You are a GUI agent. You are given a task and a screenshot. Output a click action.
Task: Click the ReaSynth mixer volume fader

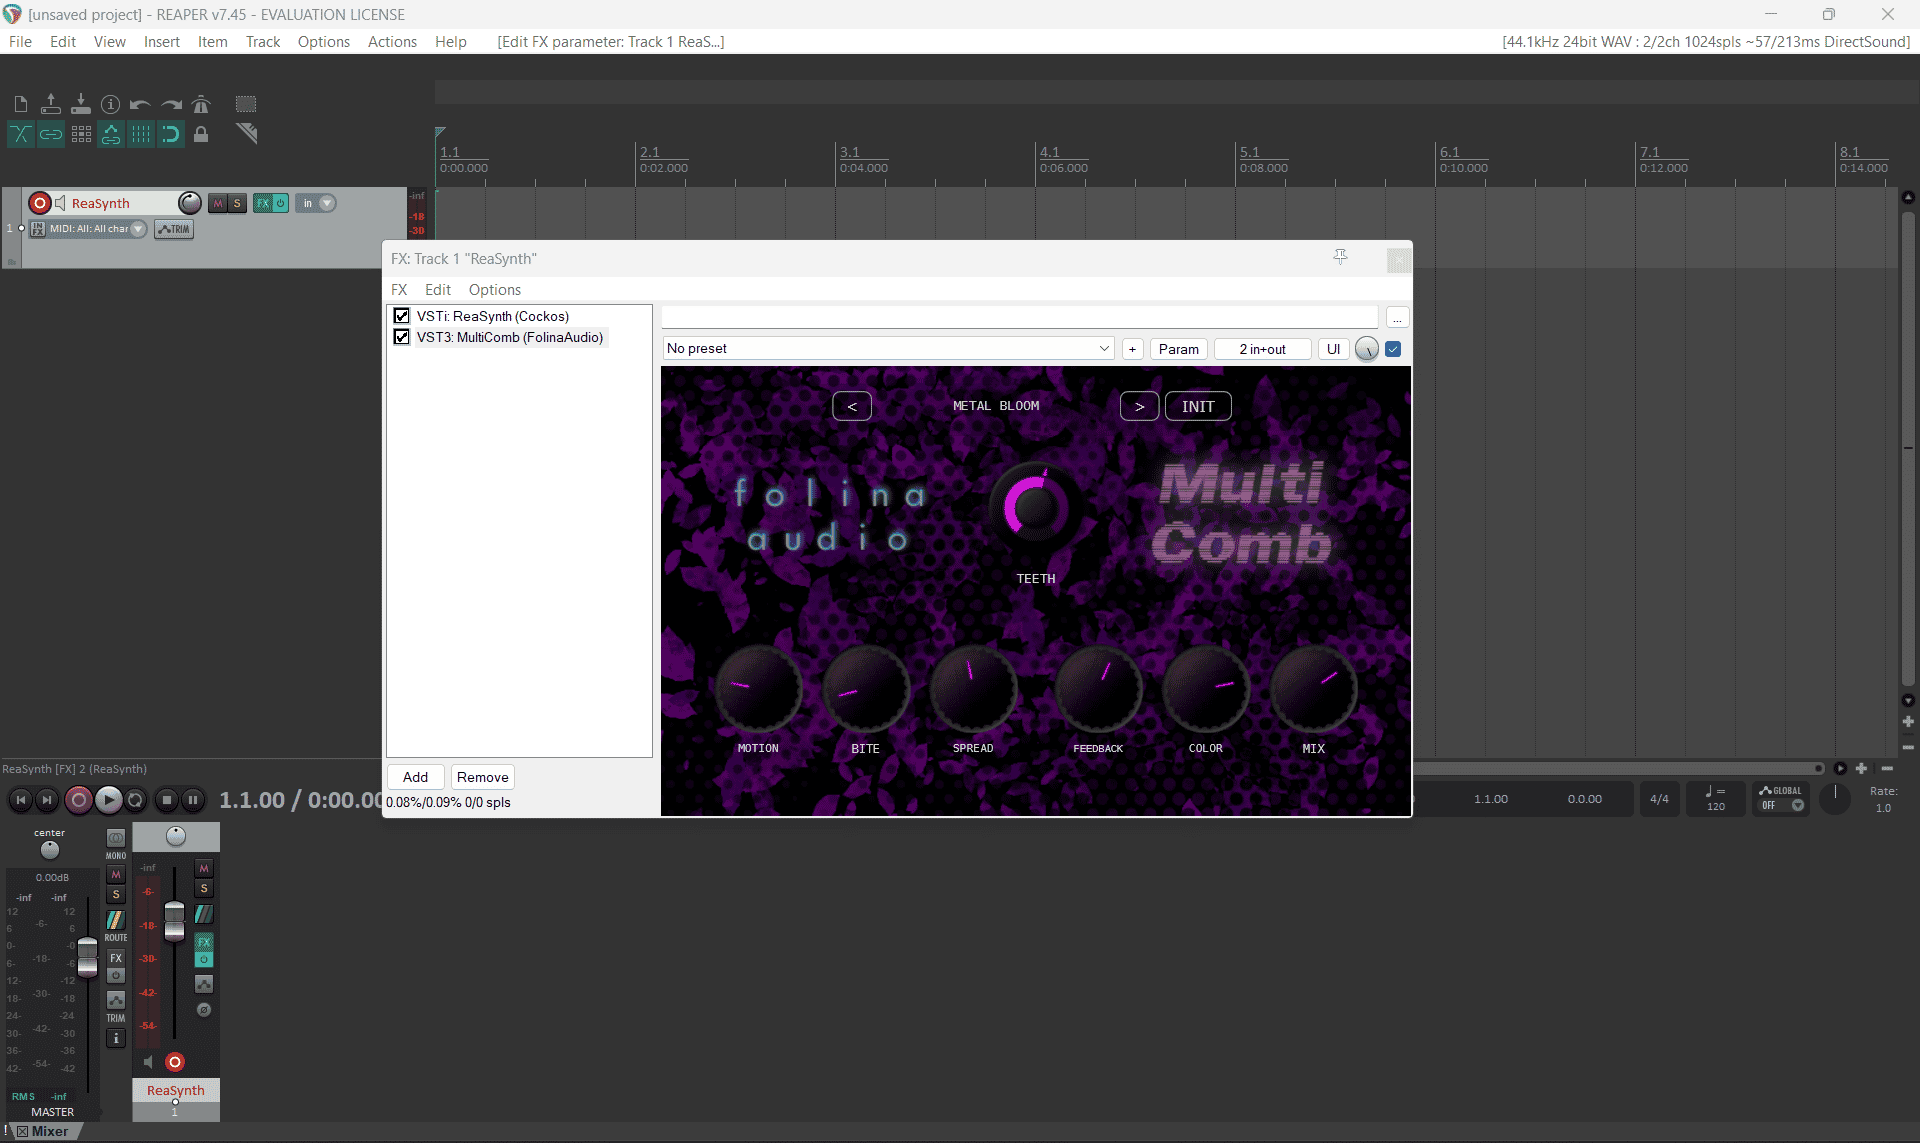pos(174,921)
